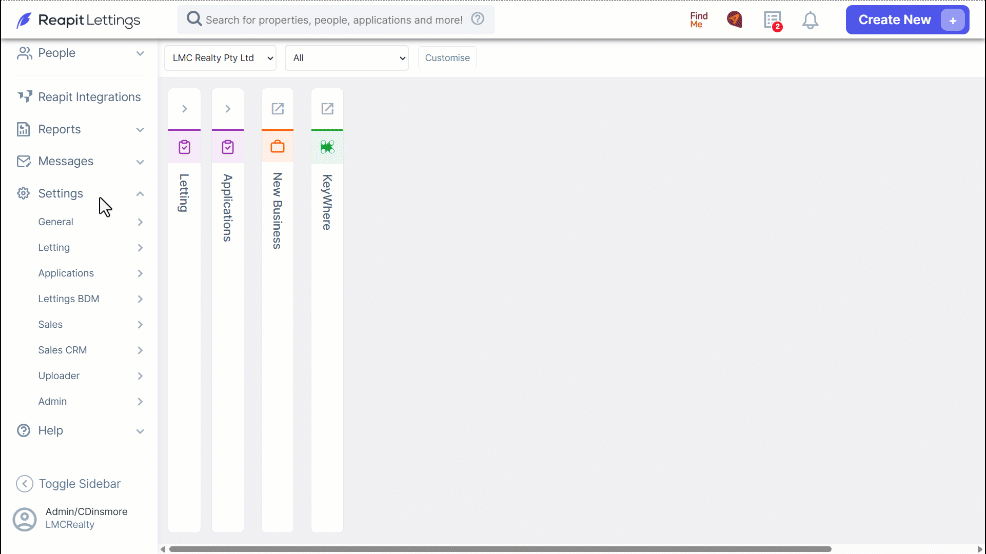Open KeyWhere via external link icon
The height and width of the screenshot is (554, 986).
327,109
